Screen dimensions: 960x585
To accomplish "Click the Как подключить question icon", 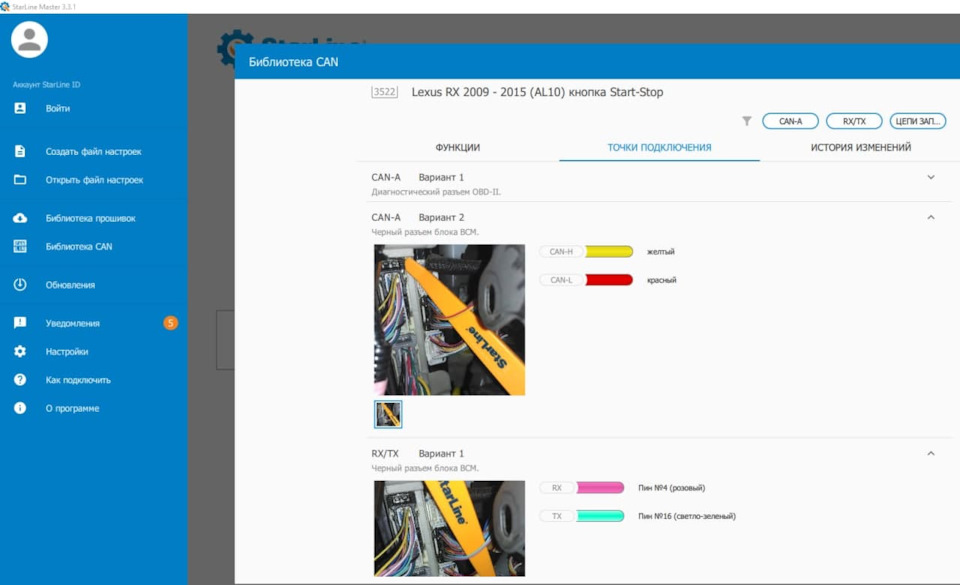I will 20,379.
